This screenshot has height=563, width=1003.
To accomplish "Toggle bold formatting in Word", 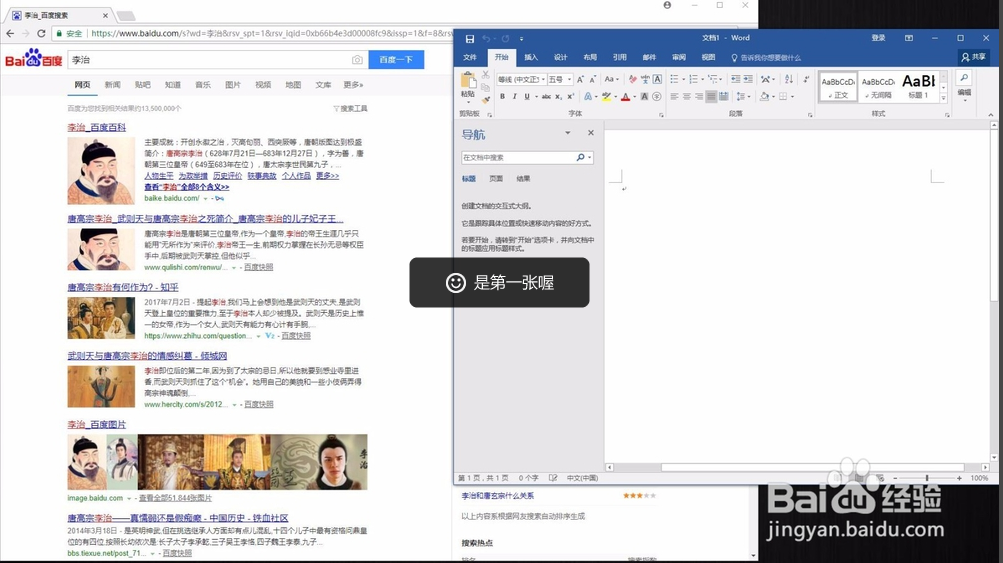I will tap(502, 97).
